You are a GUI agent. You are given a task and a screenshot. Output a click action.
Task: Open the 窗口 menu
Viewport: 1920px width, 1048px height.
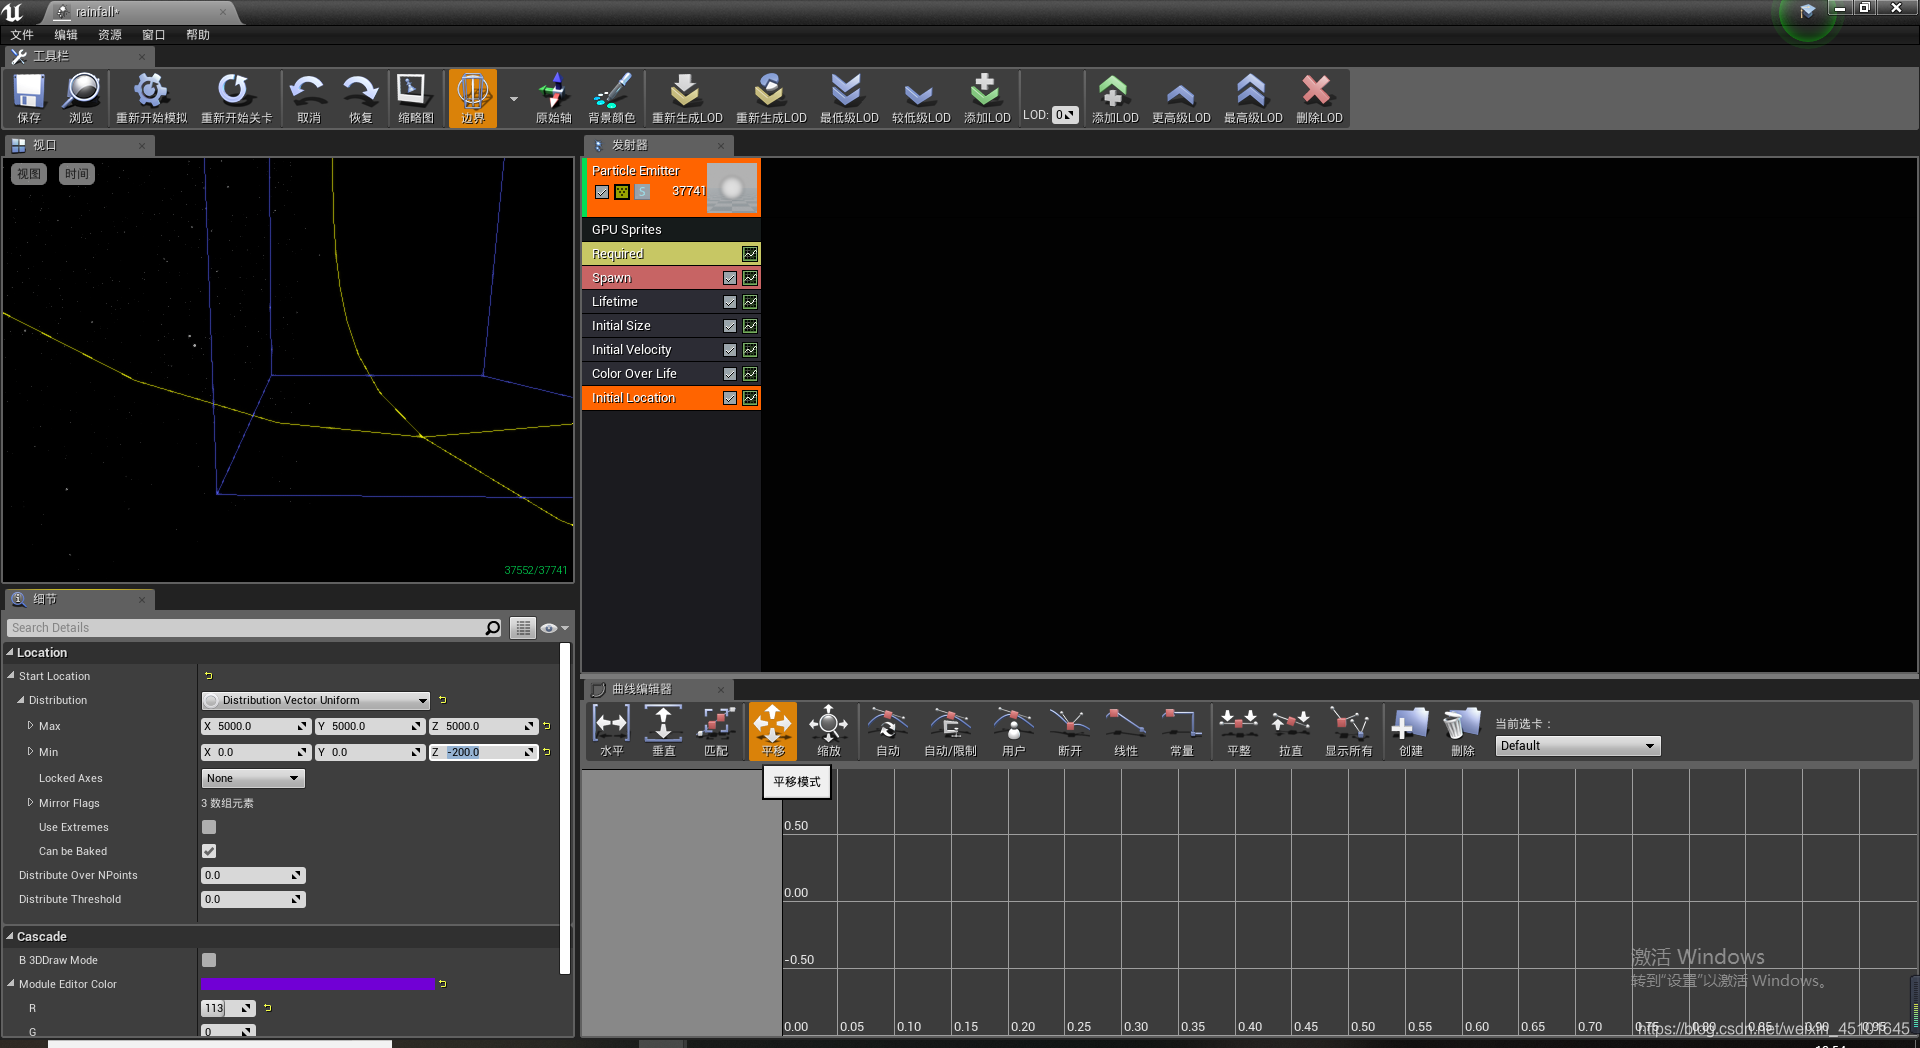tap(154, 35)
